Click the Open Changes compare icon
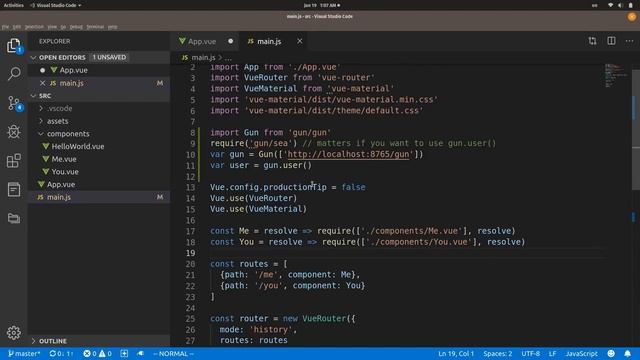The height and width of the screenshot is (360, 640). point(592,41)
